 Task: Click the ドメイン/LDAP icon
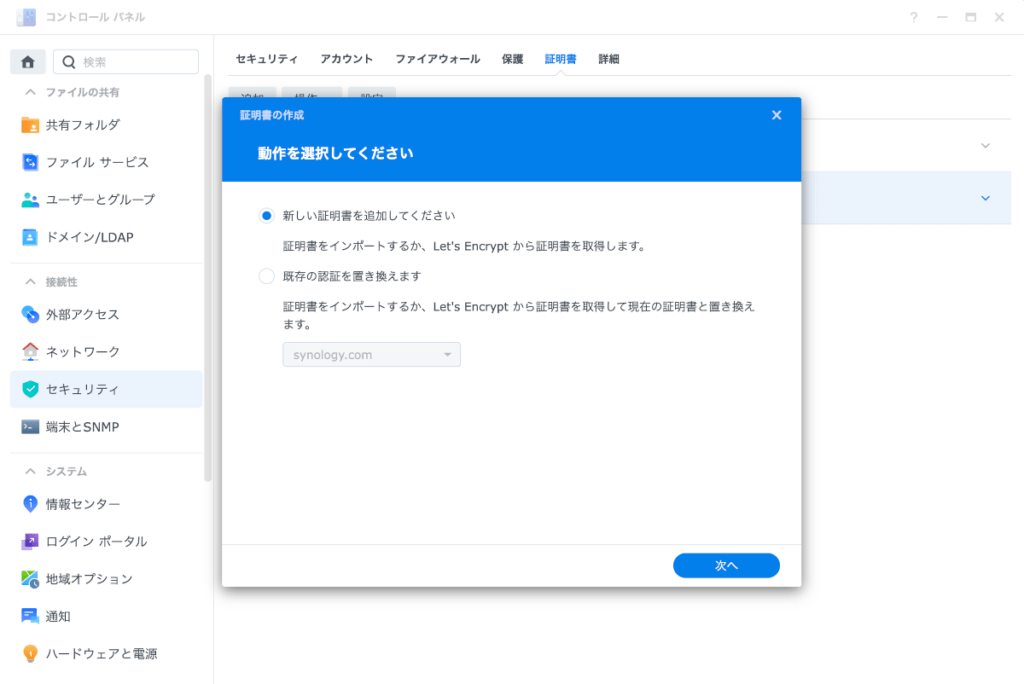click(x=30, y=237)
